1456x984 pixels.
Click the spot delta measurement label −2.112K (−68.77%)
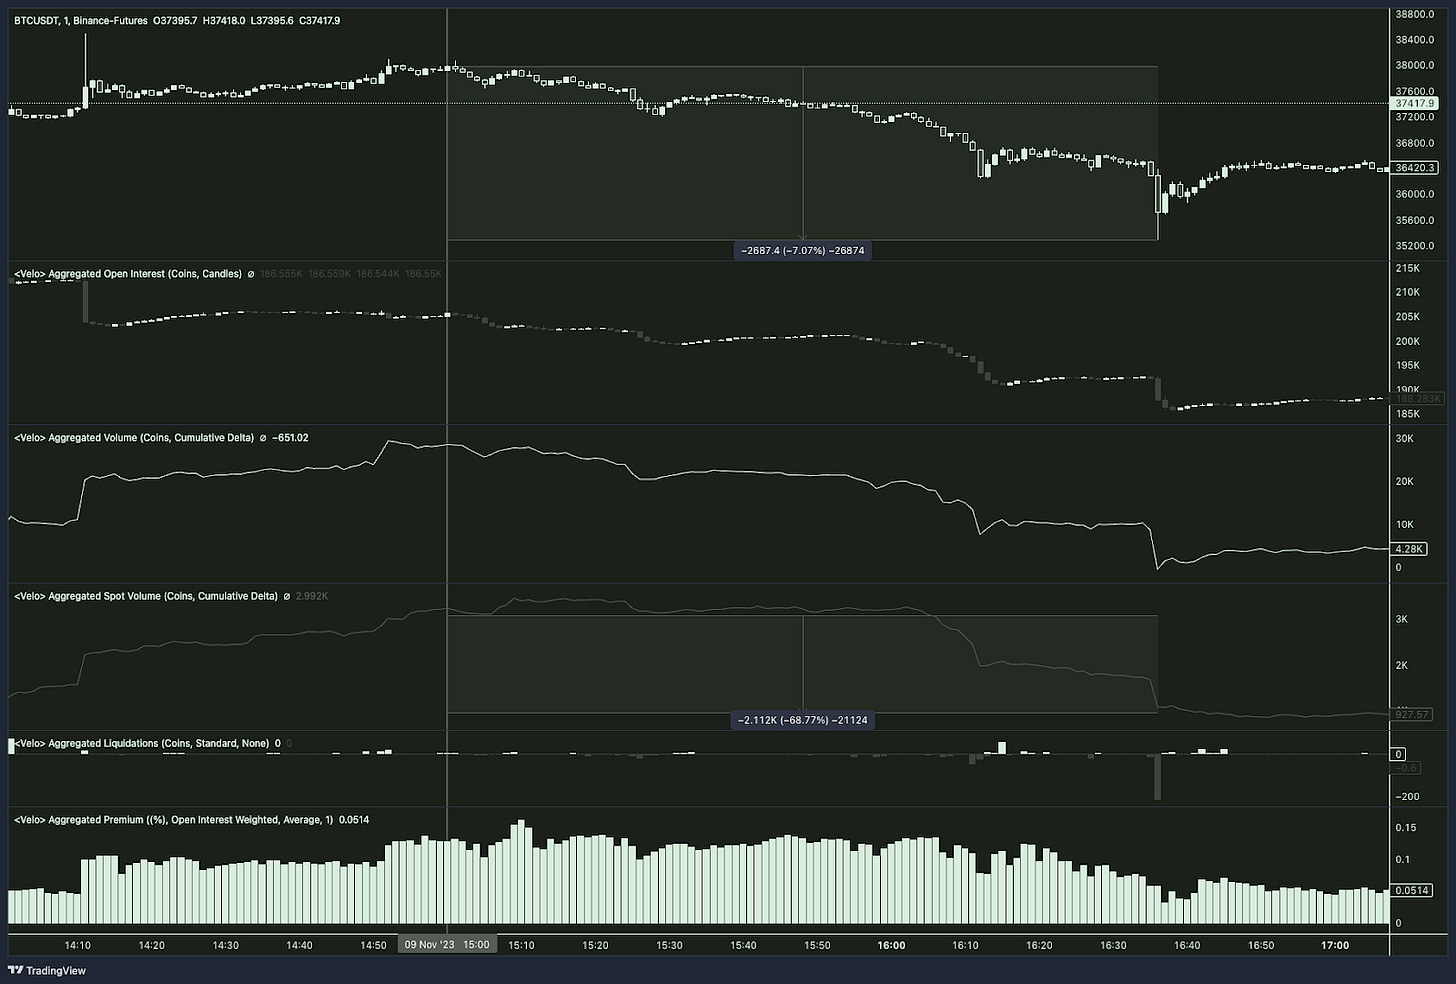point(803,720)
